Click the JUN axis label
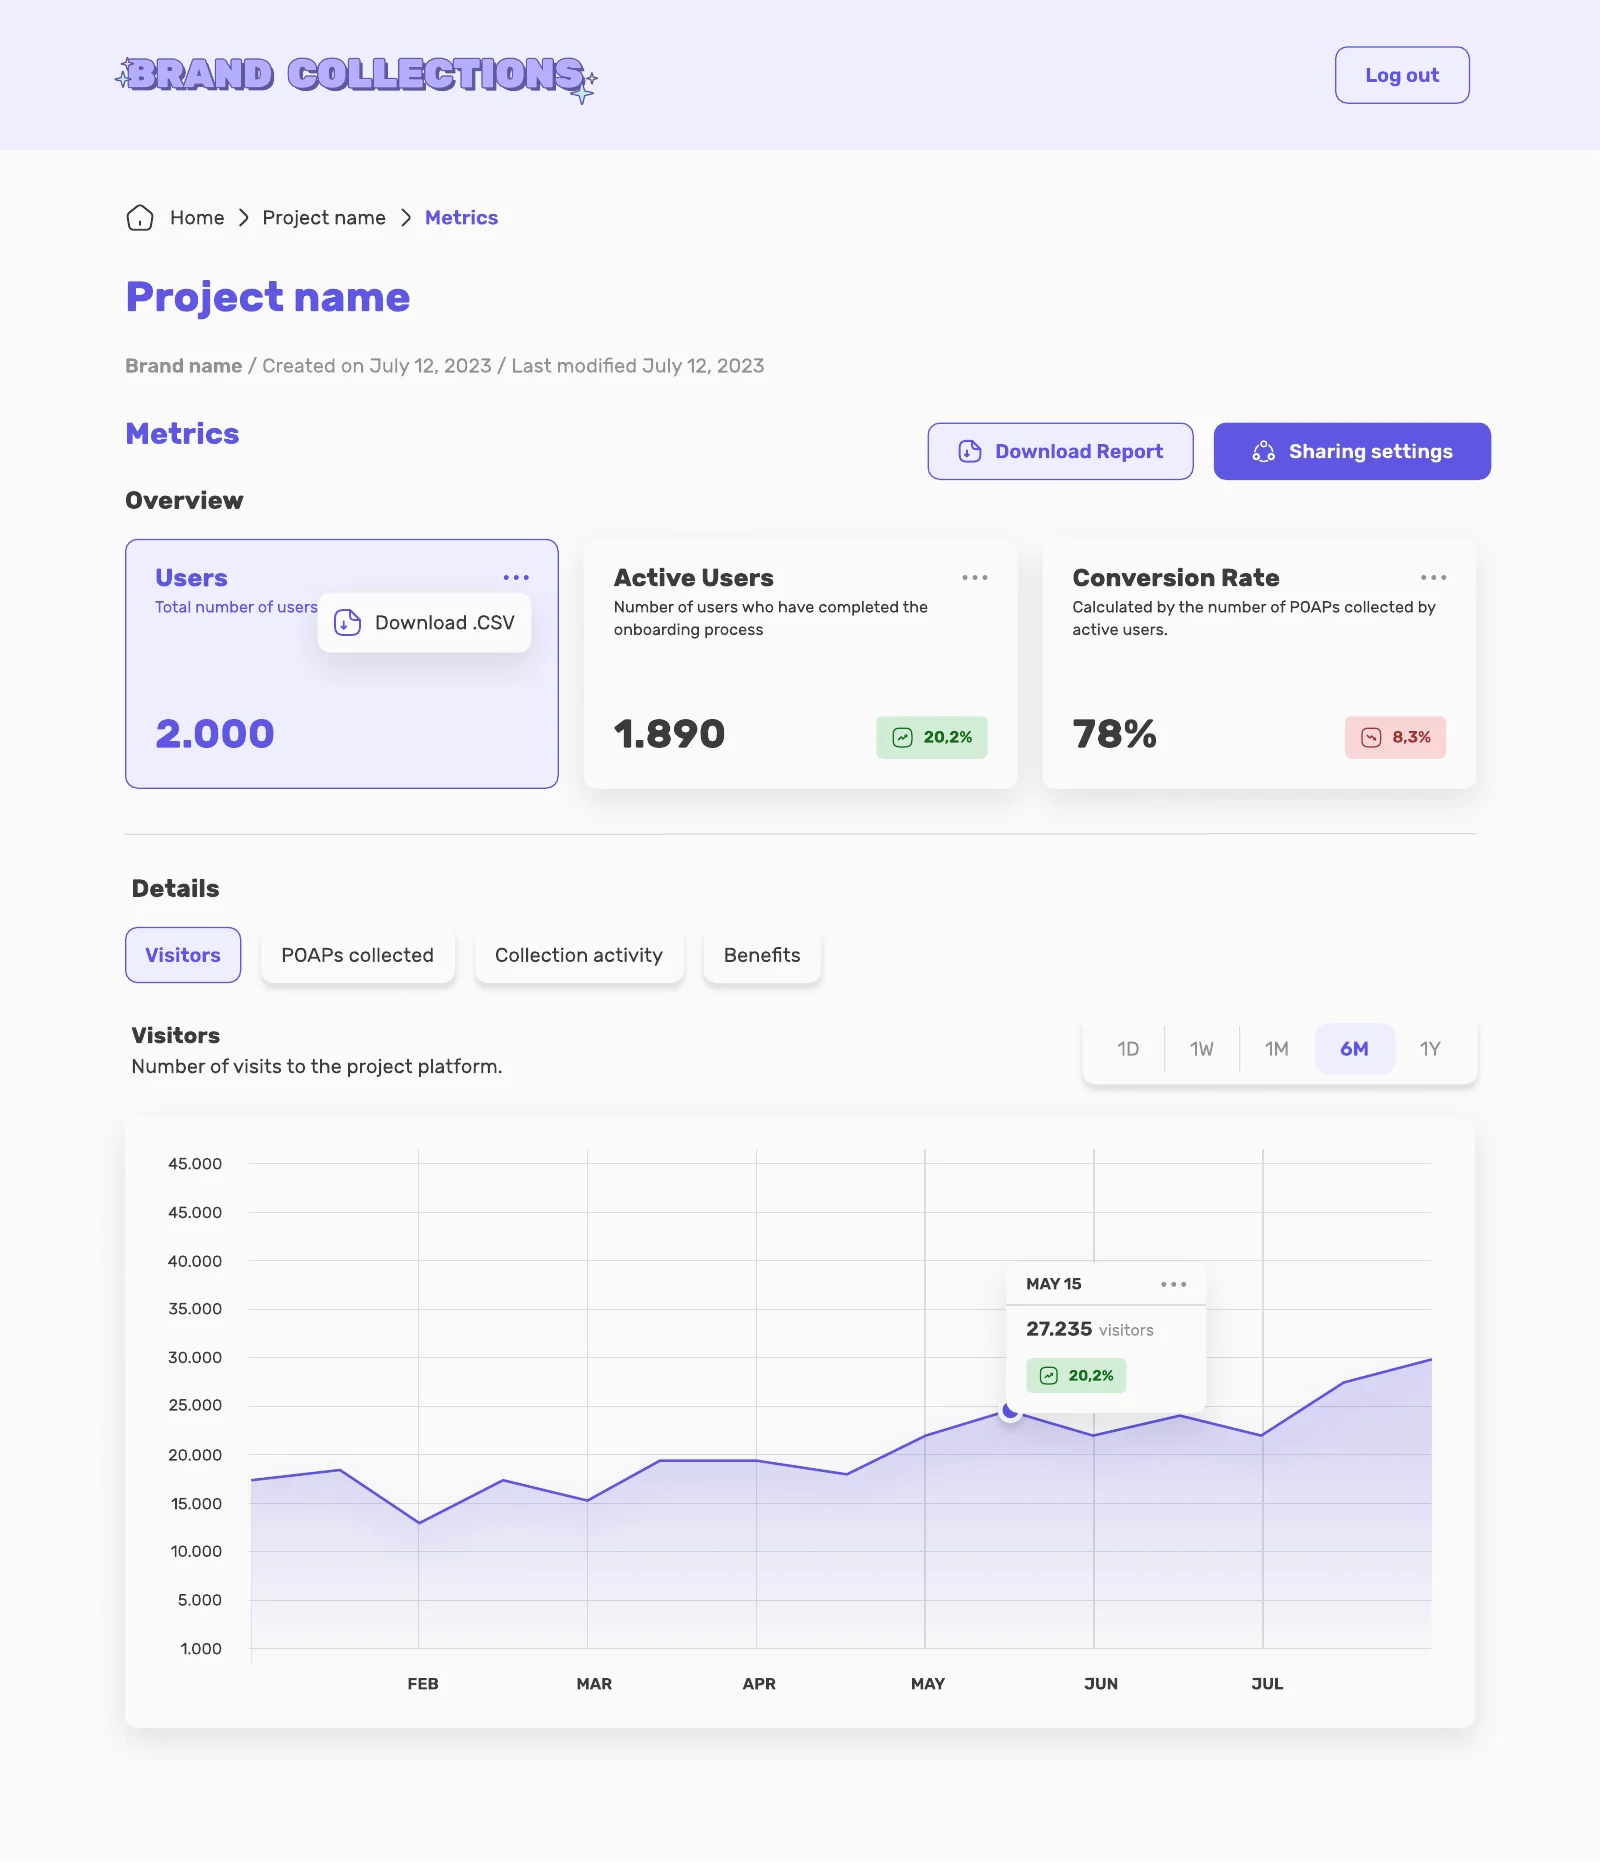Screen dimensions: 1600x1862 pos(1101,1684)
